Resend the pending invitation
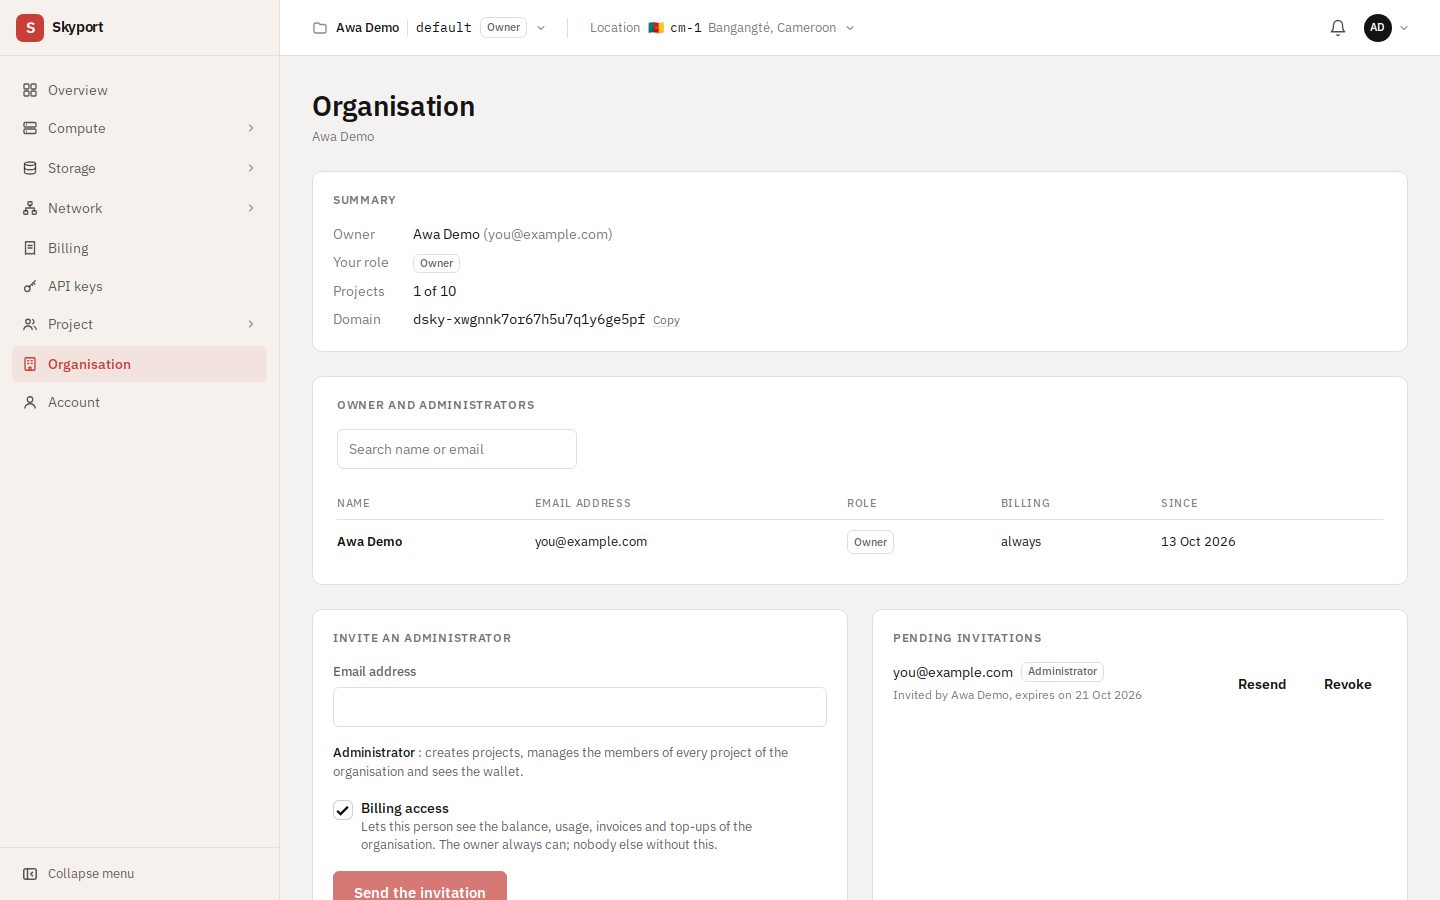Image resolution: width=1440 pixels, height=900 pixels. [1262, 684]
